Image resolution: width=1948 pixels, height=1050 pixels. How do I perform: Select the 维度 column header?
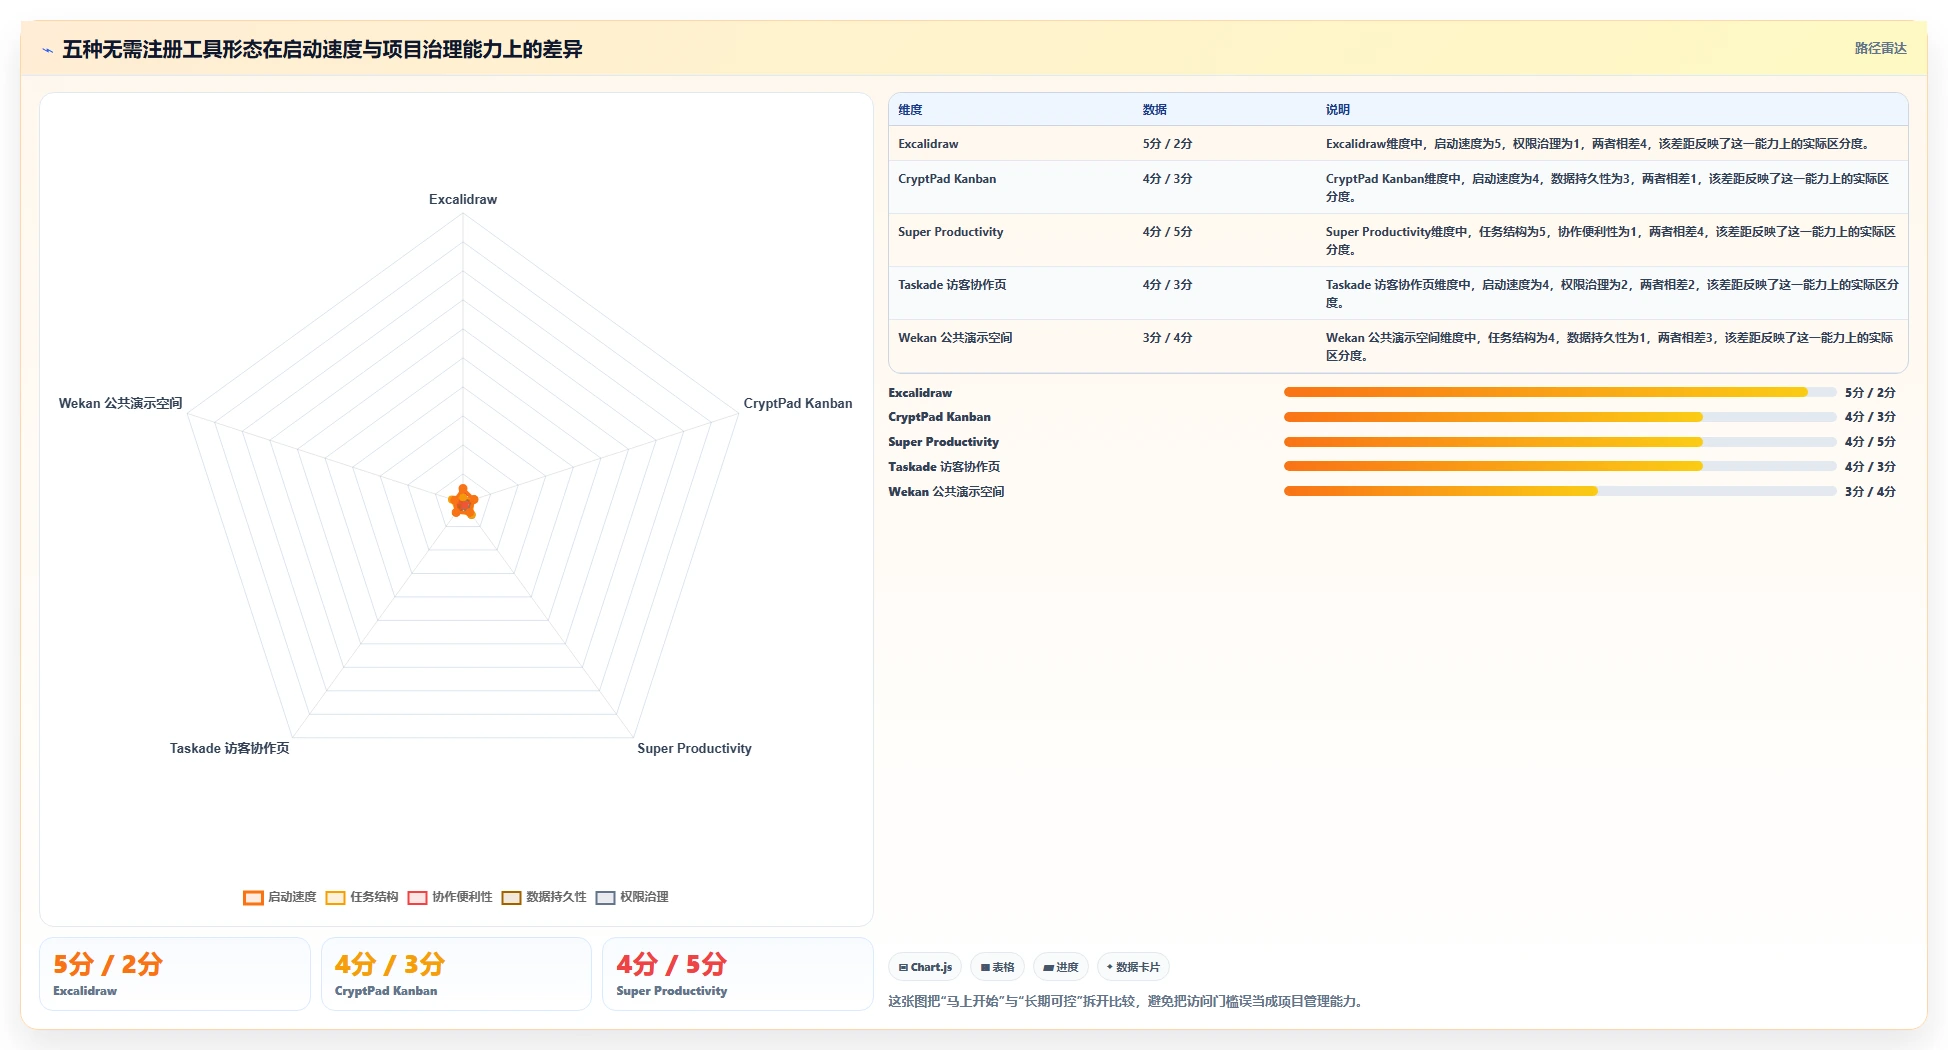click(x=910, y=110)
